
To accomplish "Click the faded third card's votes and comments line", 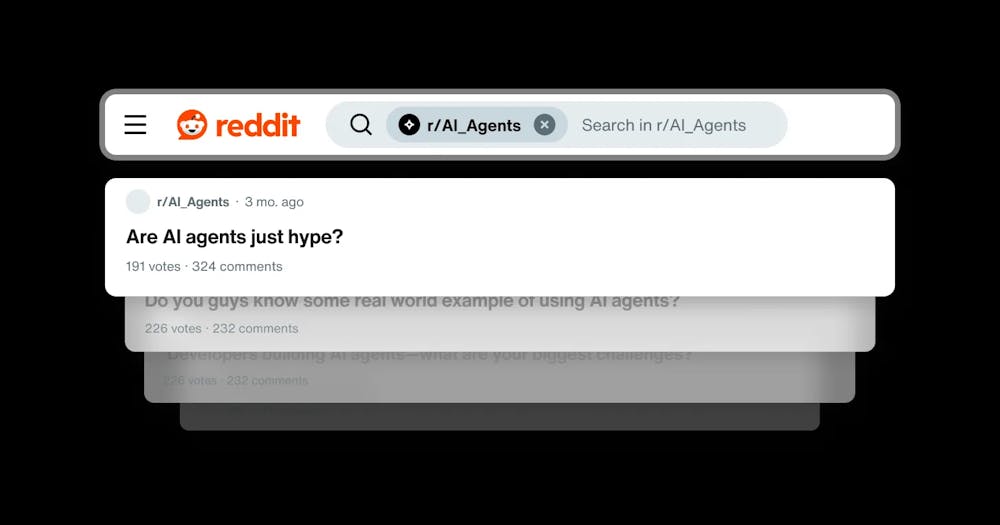I will [x=236, y=380].
